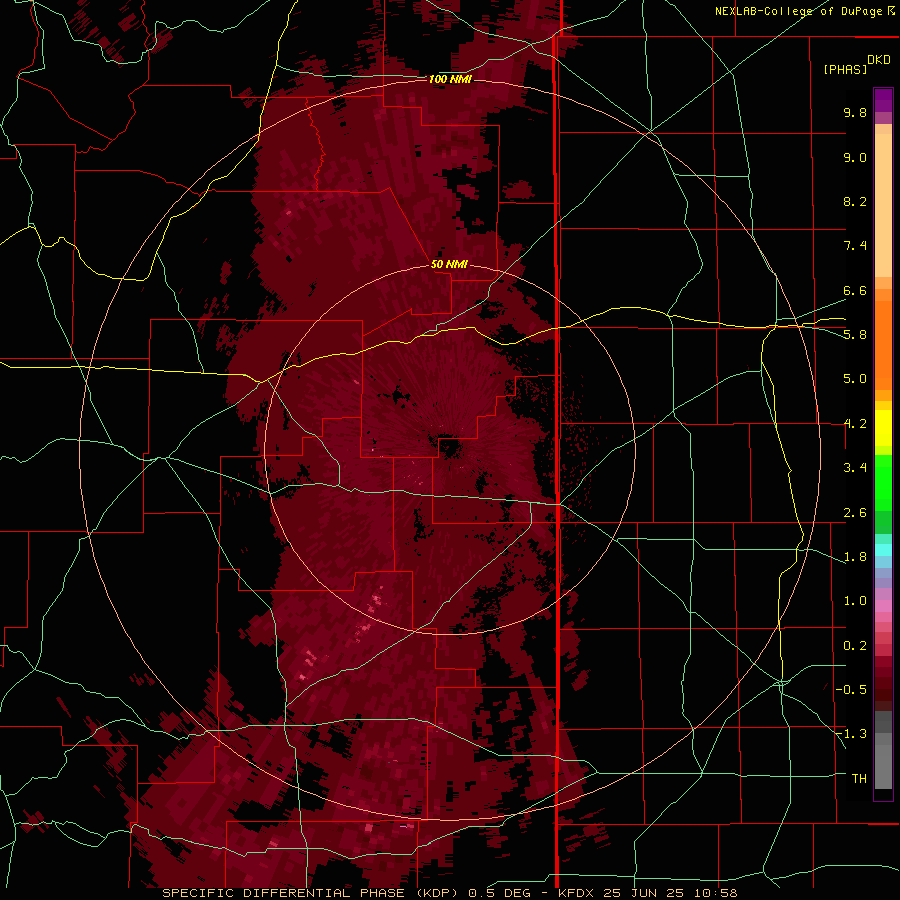Click the 100 NMI range ring label

click(x=450, y=79)
